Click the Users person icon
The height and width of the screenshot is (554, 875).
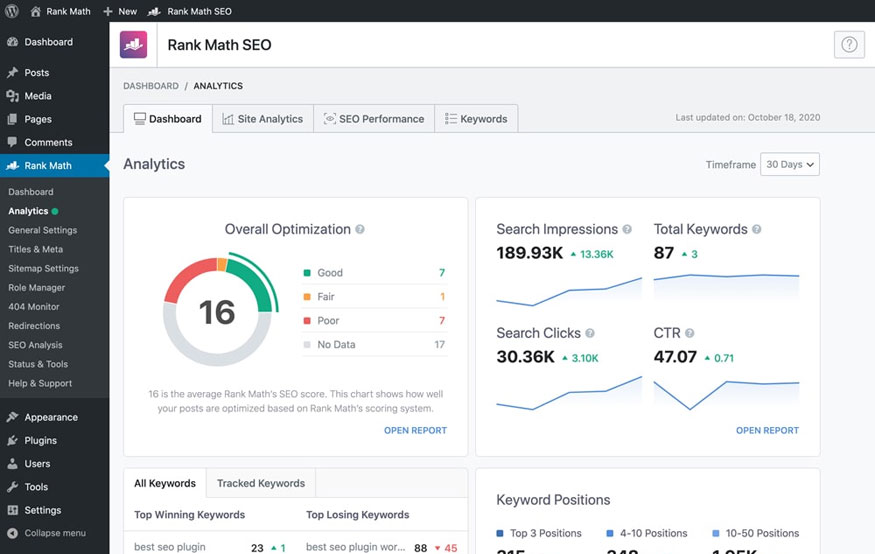(x=12, y=464)
